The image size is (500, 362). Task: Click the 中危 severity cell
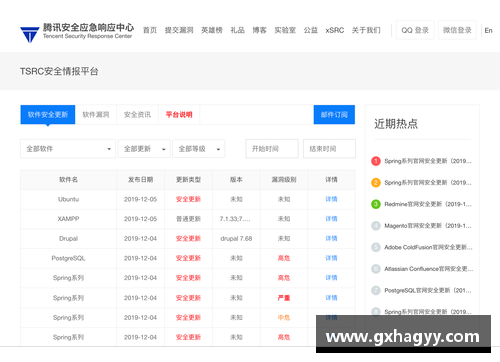[284, 318]
